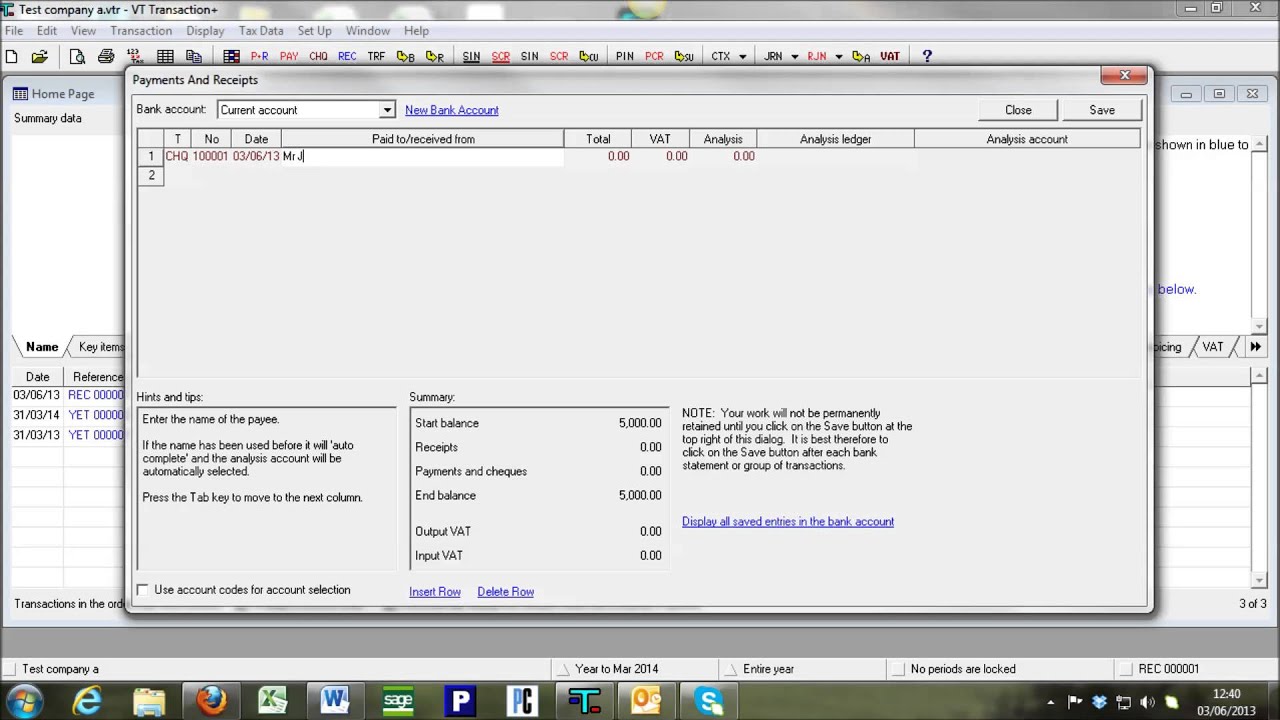Expand the RJN dropdown arrow
Viewport: 1280px width, 720px height.
838,57
